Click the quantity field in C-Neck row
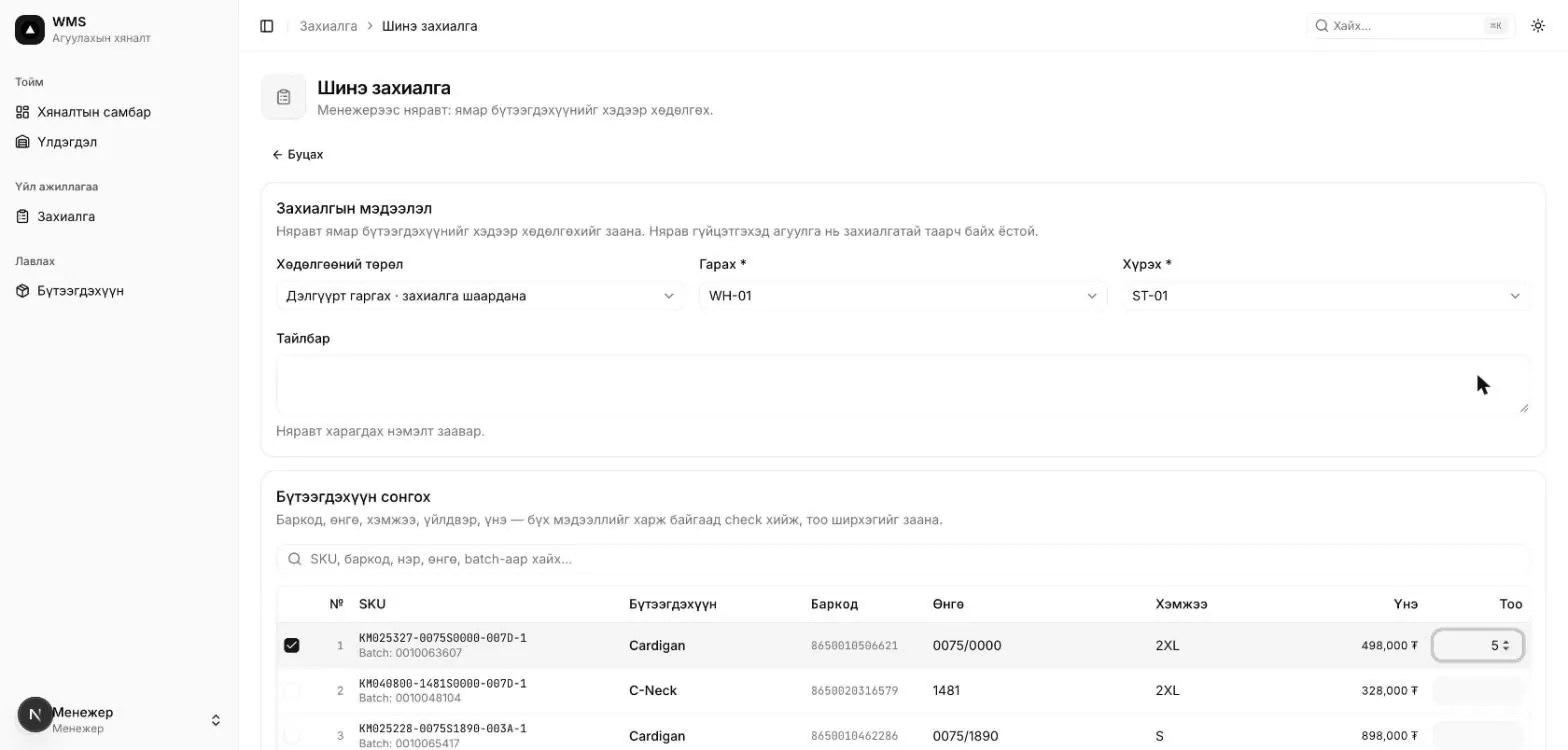This screenshot has width=1568, height=750. pyautogui.click(x=1478, y=691)
